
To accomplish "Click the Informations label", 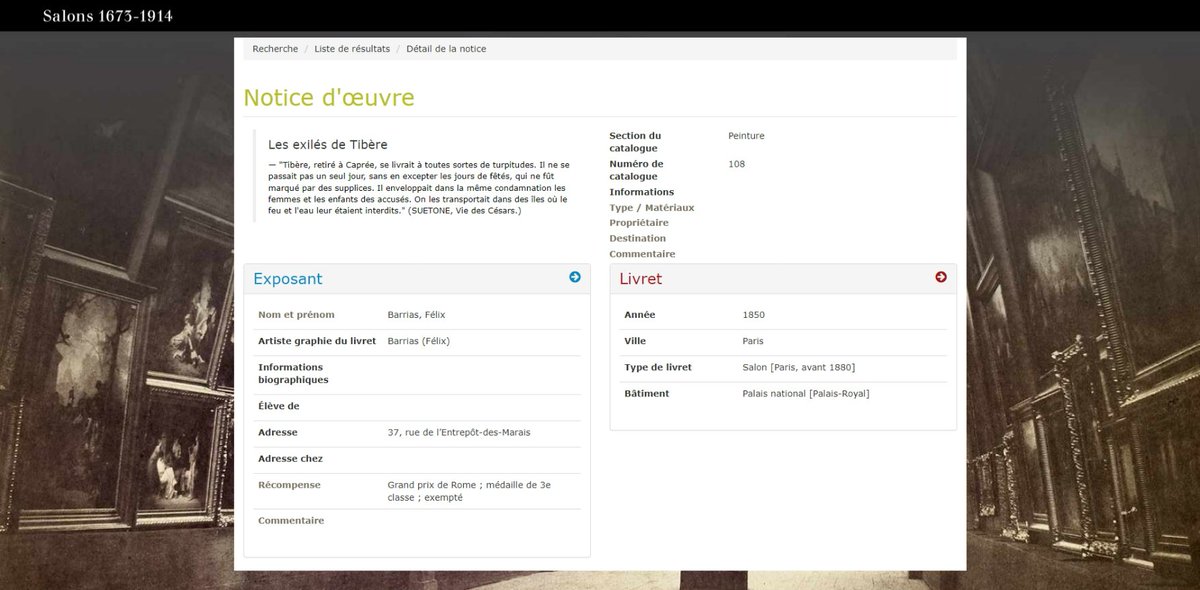I will tap(642, 192).
